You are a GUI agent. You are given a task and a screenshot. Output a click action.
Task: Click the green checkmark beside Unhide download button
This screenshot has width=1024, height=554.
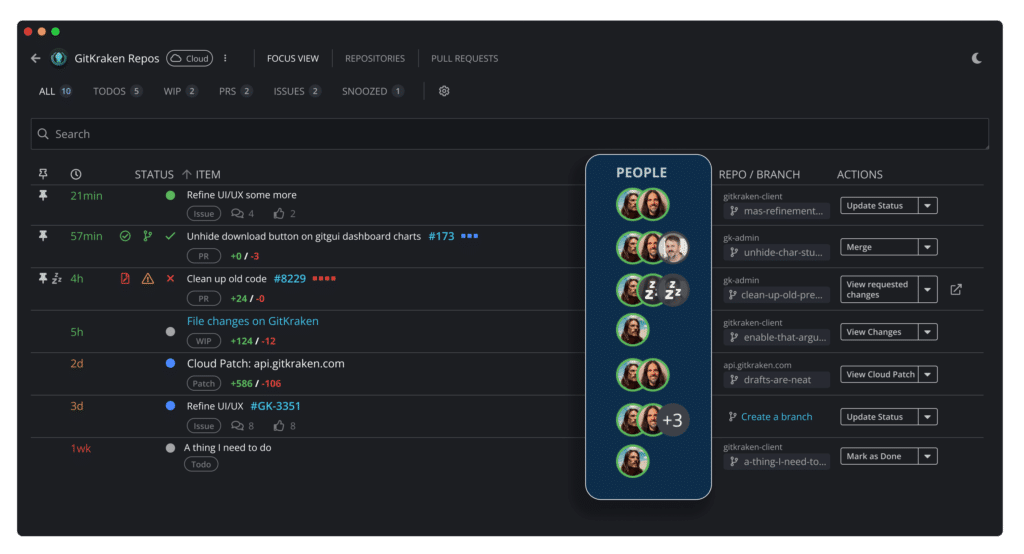click(170, 236)
